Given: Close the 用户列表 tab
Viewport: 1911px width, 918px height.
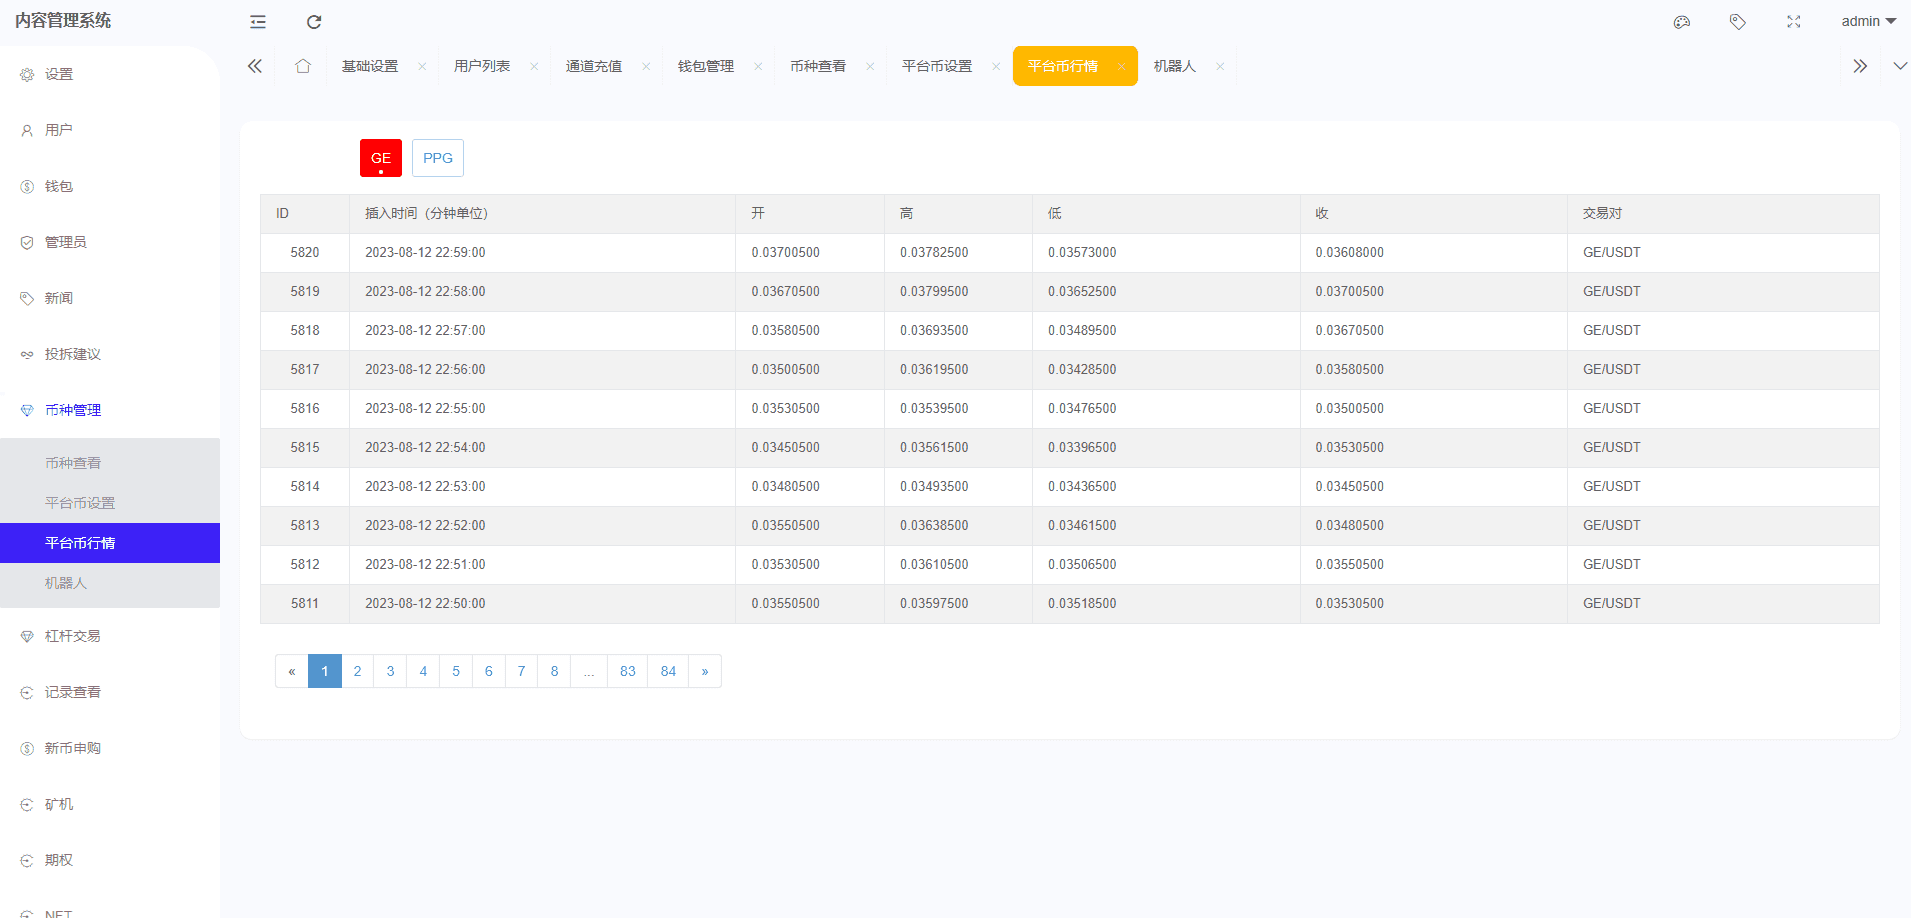Looking at the screenshot, I should 534,67.
